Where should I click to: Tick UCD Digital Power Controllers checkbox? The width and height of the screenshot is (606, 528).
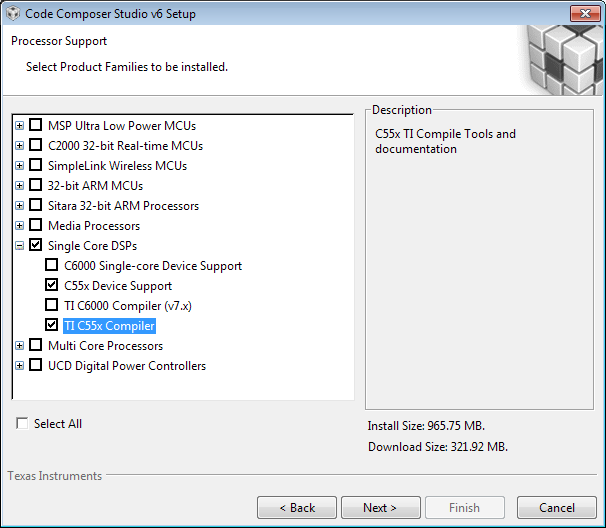point(36,365)
